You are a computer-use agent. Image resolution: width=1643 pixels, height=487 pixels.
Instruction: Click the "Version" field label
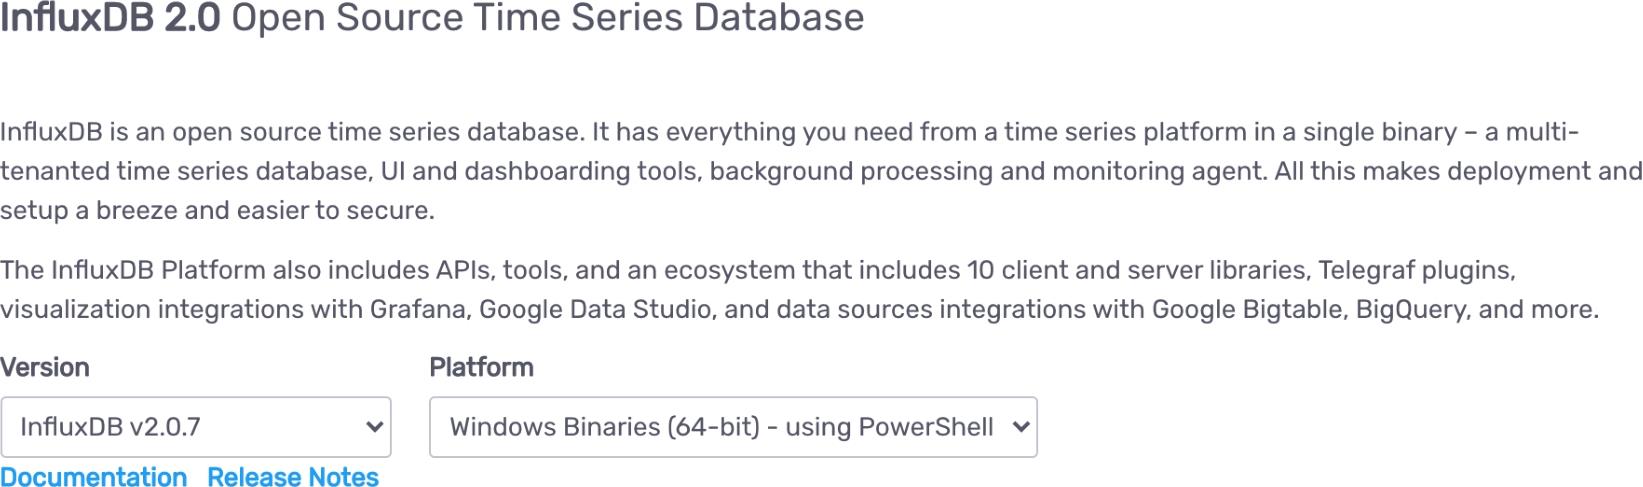pos(45,367)
